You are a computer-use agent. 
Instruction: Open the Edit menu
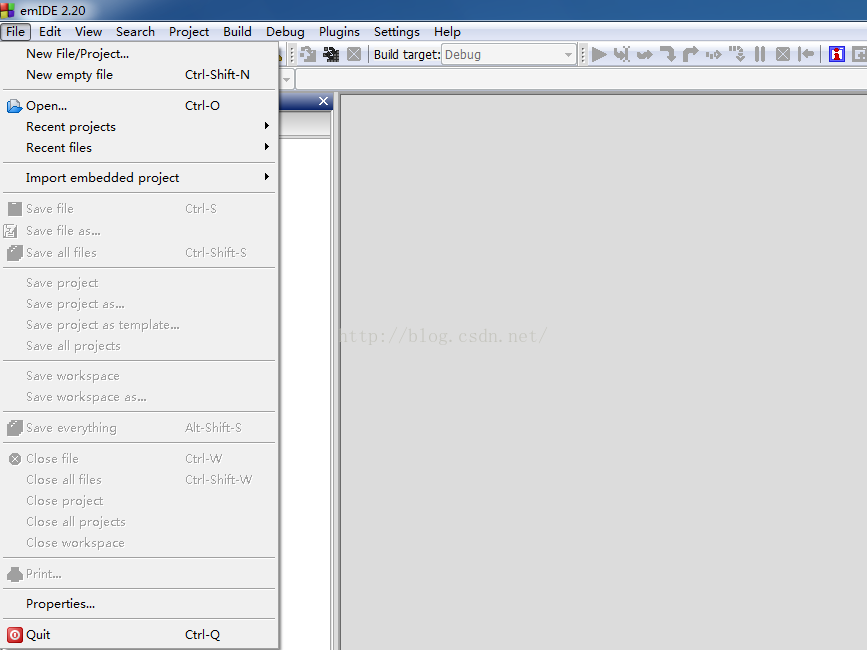click(x=50, y=32)
